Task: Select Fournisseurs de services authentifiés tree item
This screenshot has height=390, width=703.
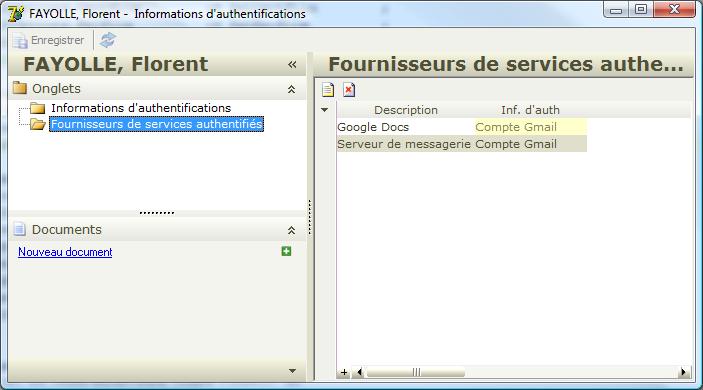Action: pos(156,124)
